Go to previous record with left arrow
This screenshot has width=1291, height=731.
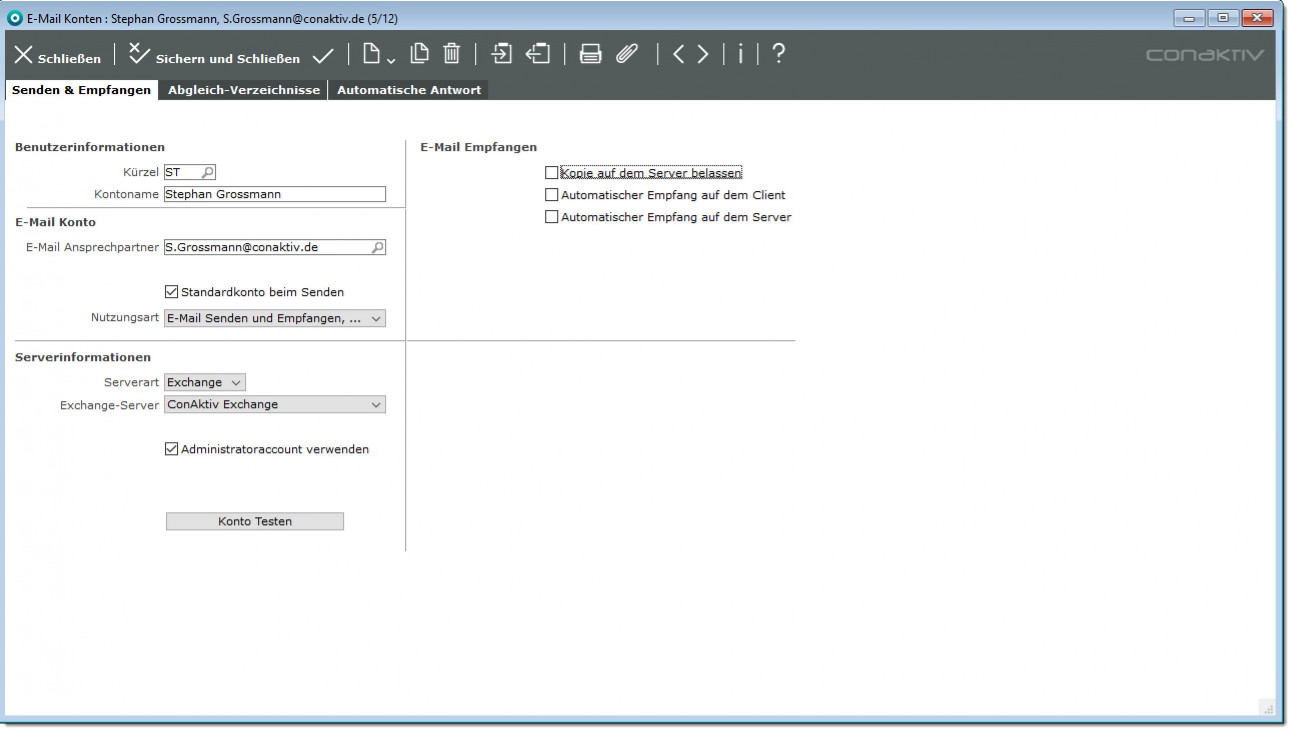click(x=678, y=55)
